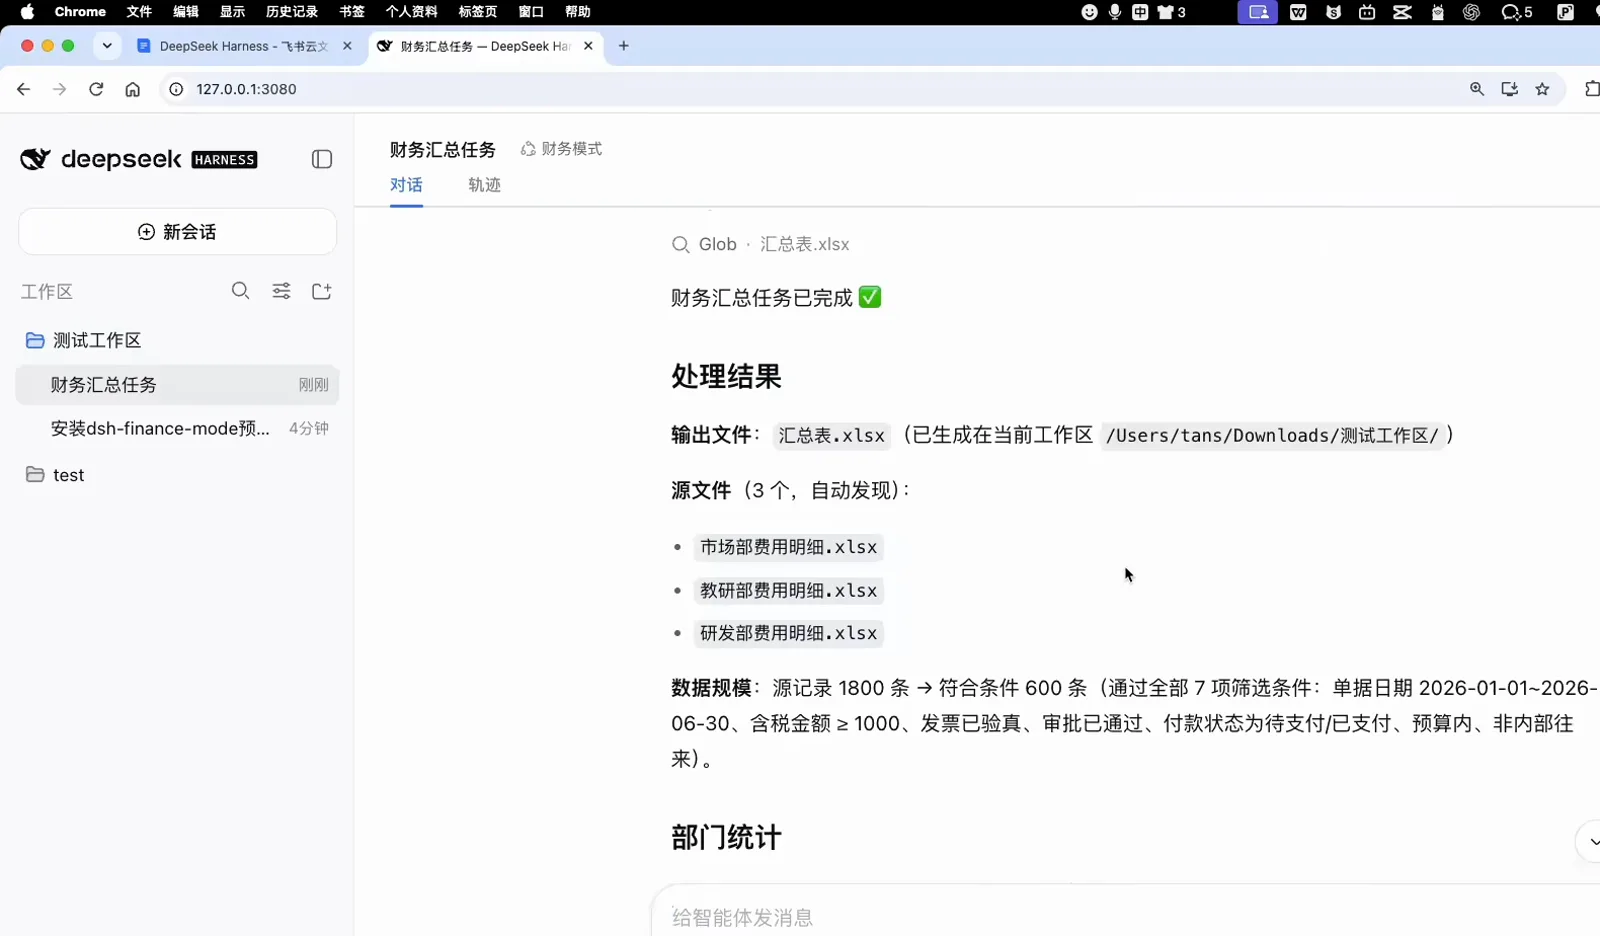Open the ChatGPT icon in menu bar
This screenshot has height=936, width=1600.
(1471, 12)
